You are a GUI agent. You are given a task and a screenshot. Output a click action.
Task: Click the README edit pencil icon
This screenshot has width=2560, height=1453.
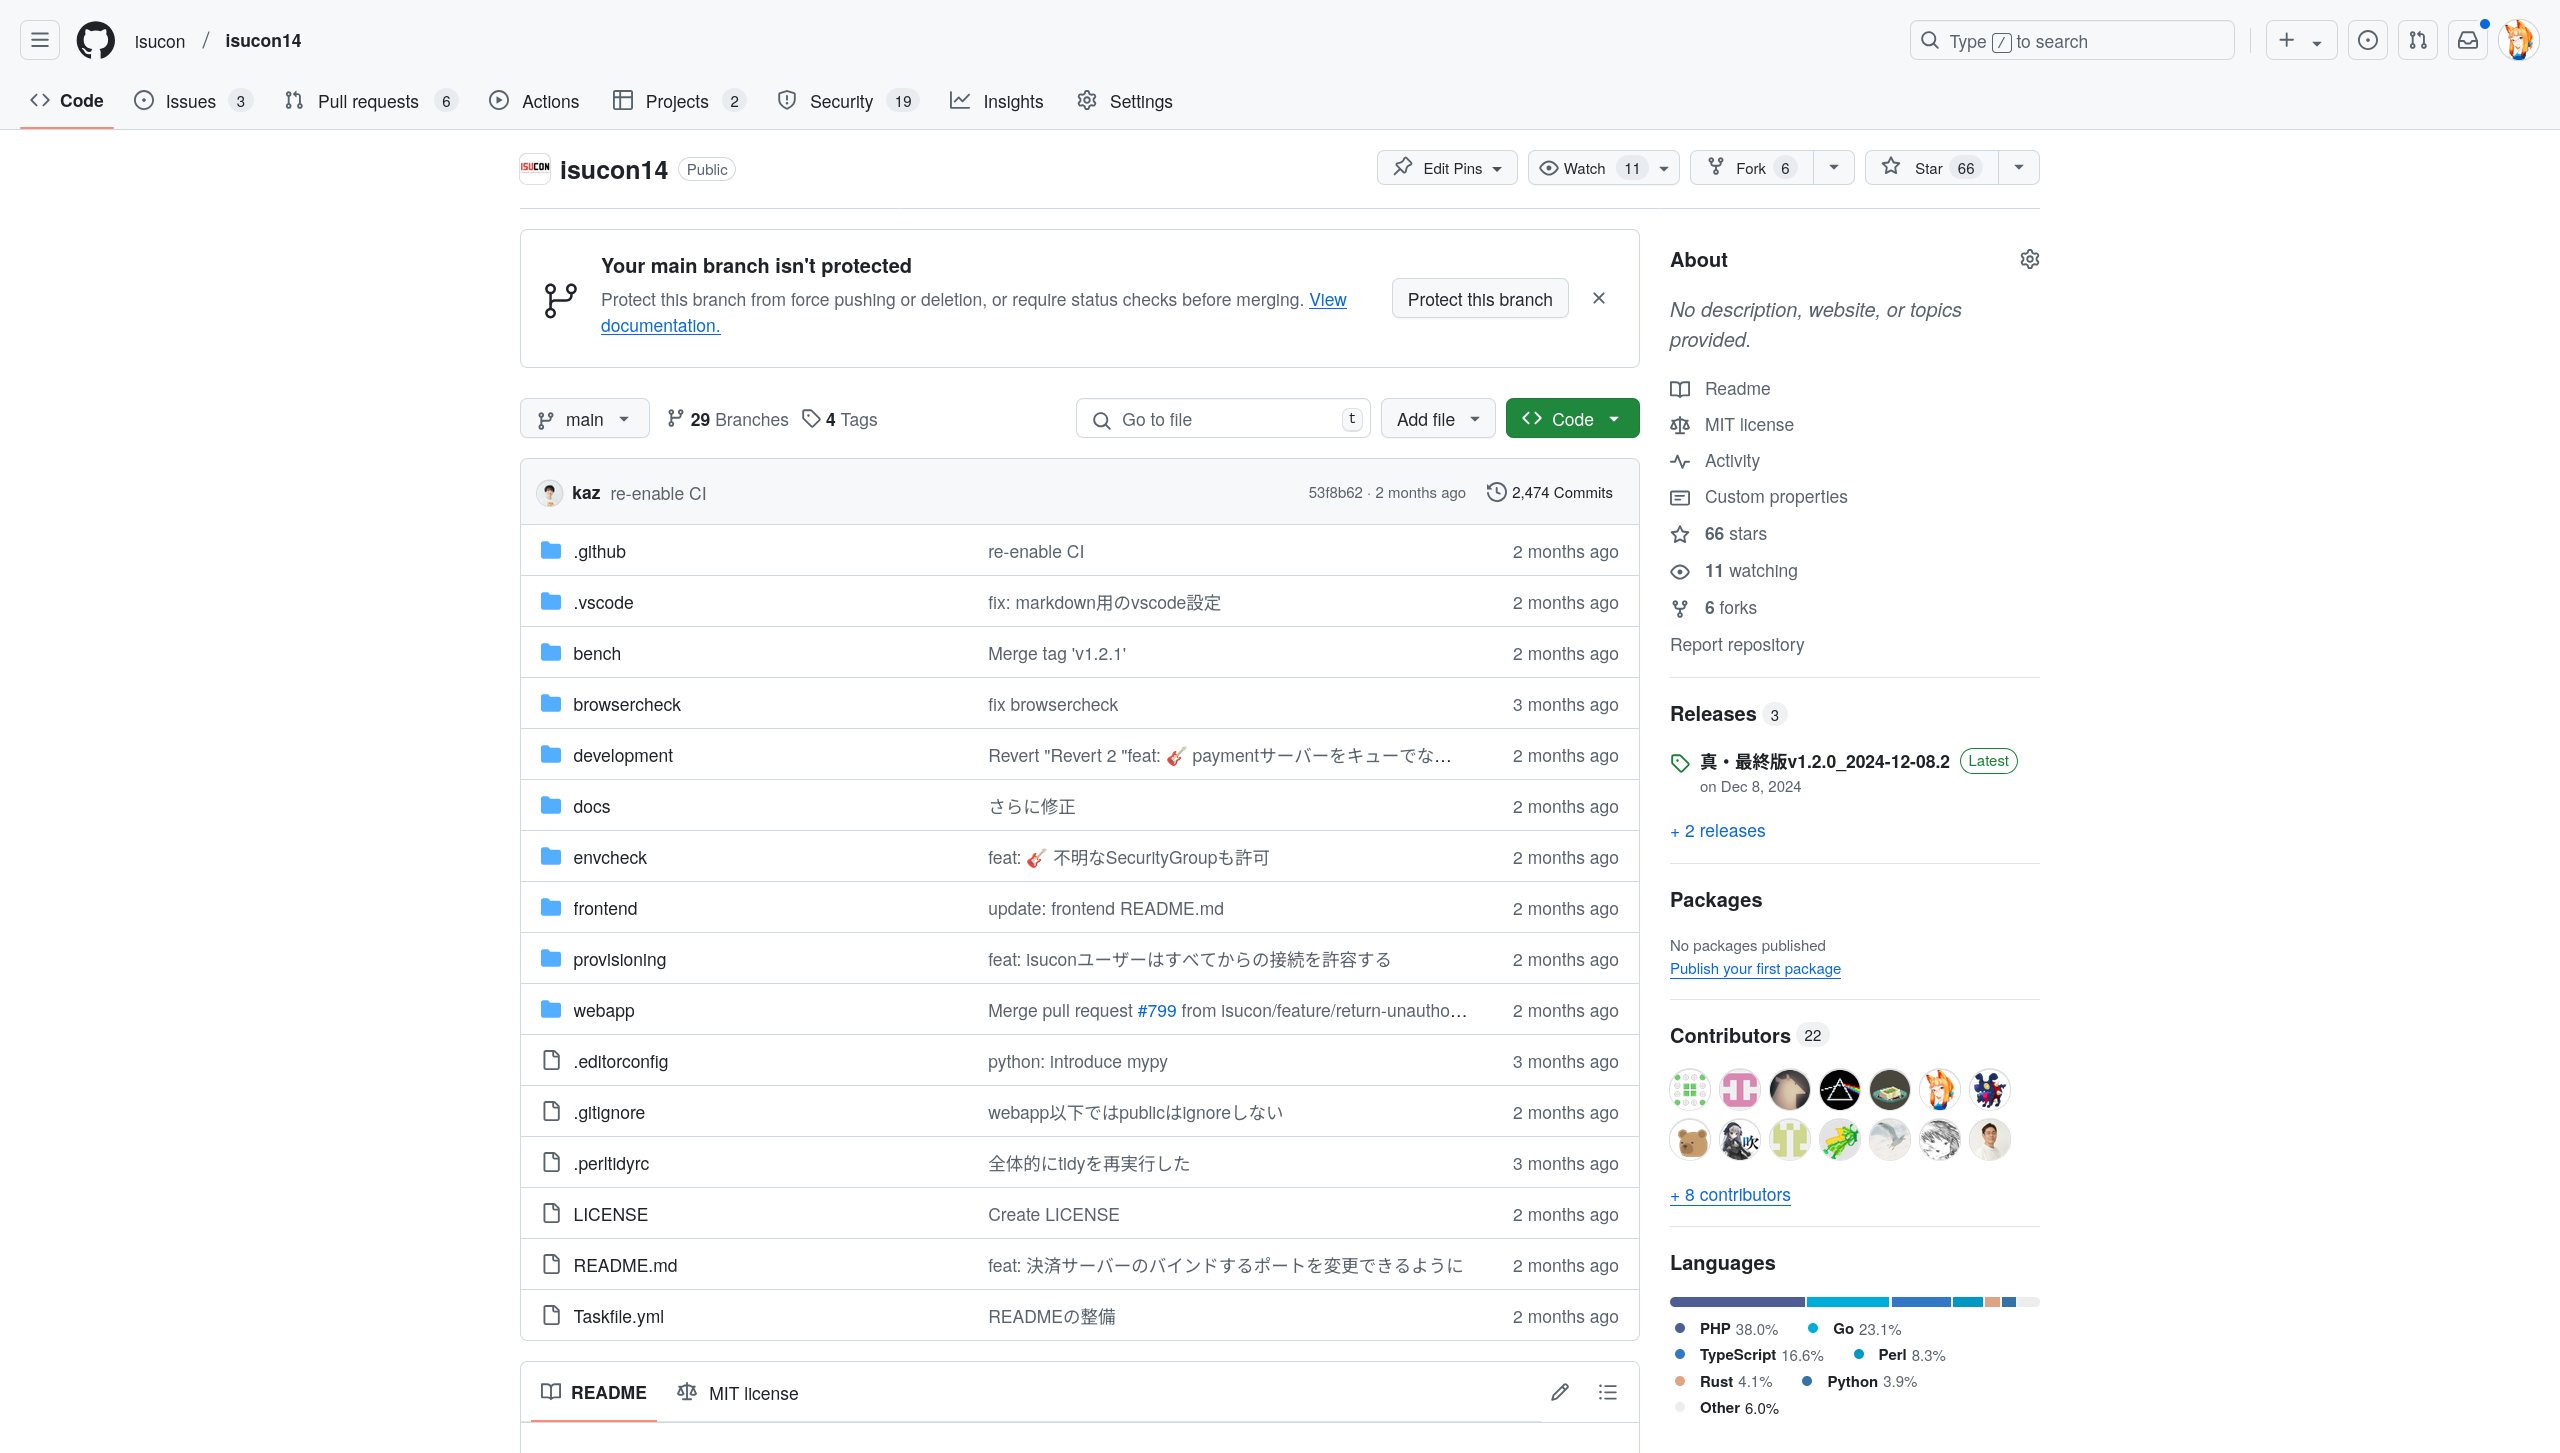click(x=1560, y=1392)
